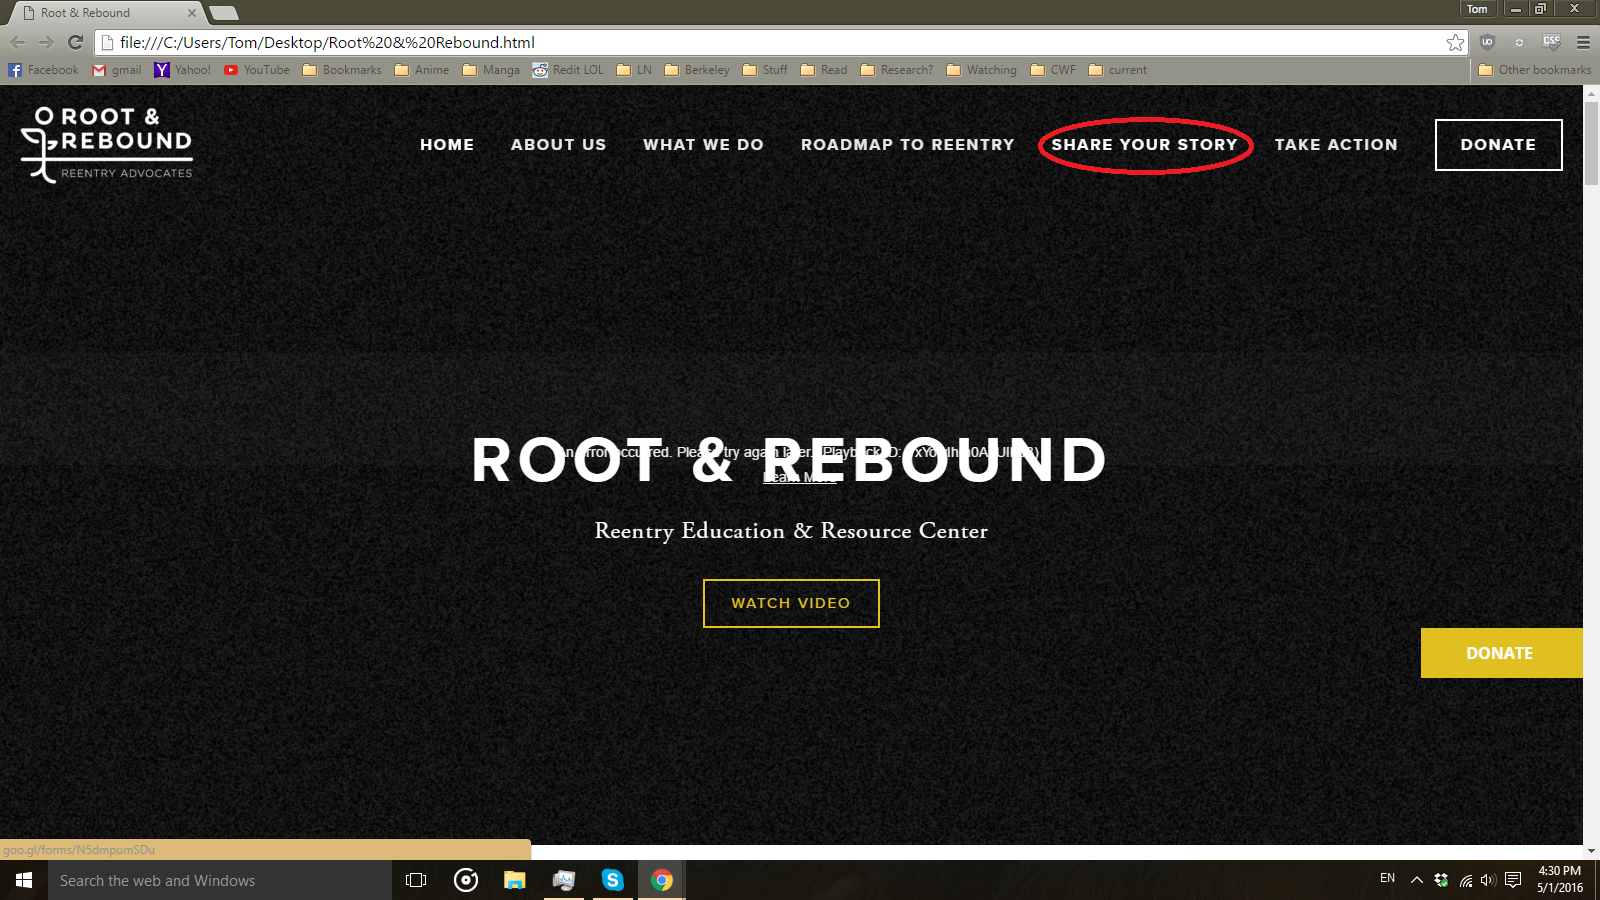Open the WHAT WE DO navigation item
The width and height of the screenshot is (1600, 900).
[703, 145]
